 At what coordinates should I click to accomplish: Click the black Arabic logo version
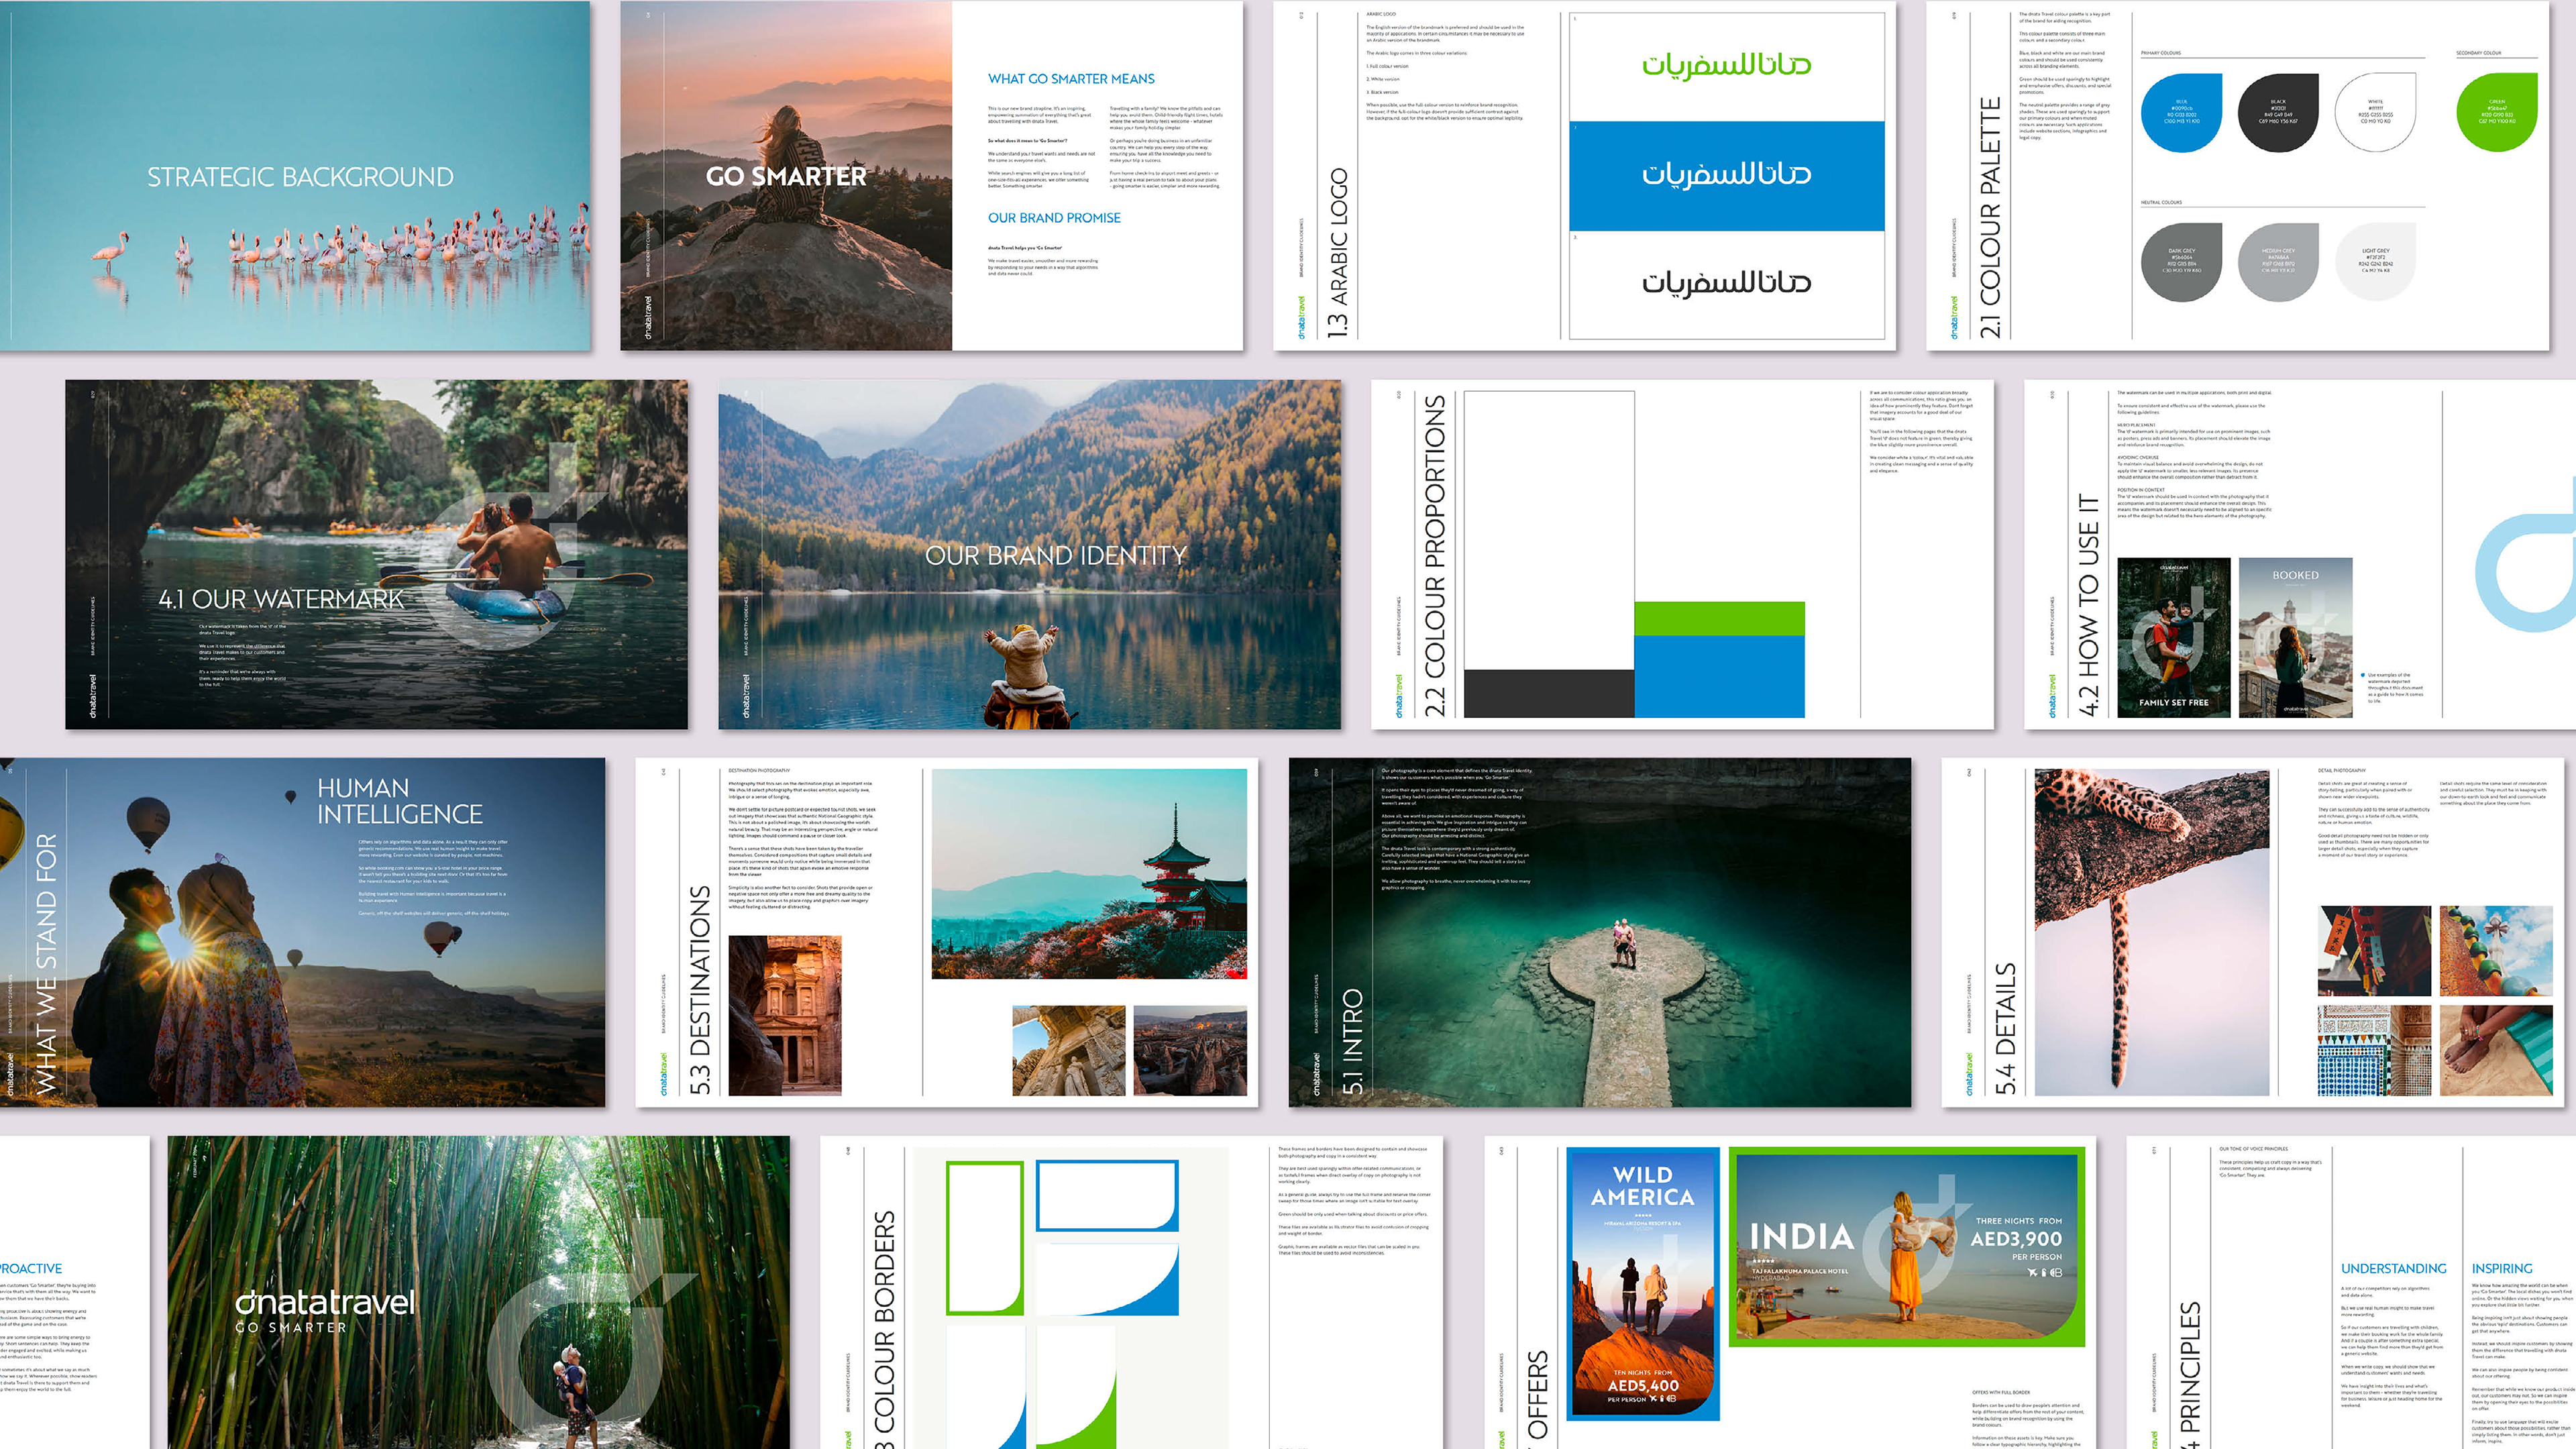(1726, 284)
